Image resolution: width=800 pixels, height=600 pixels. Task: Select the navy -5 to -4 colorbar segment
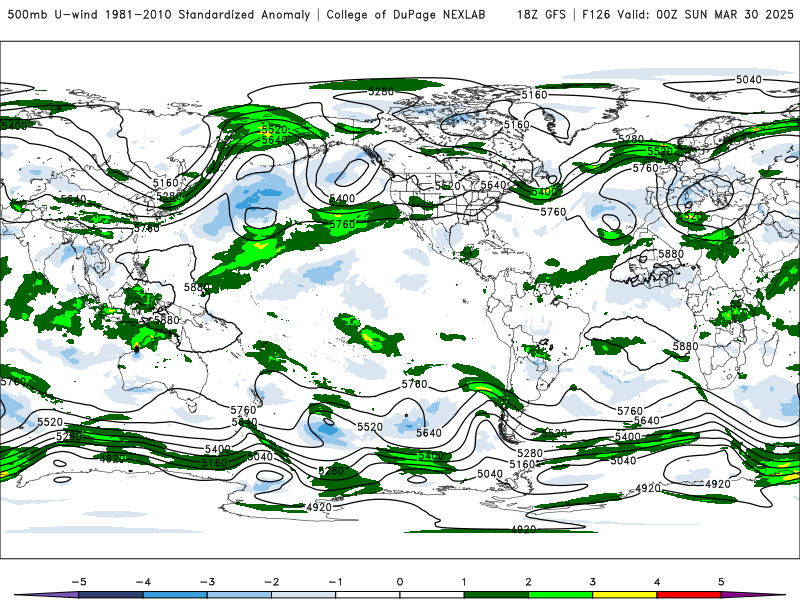click(111, 595)
